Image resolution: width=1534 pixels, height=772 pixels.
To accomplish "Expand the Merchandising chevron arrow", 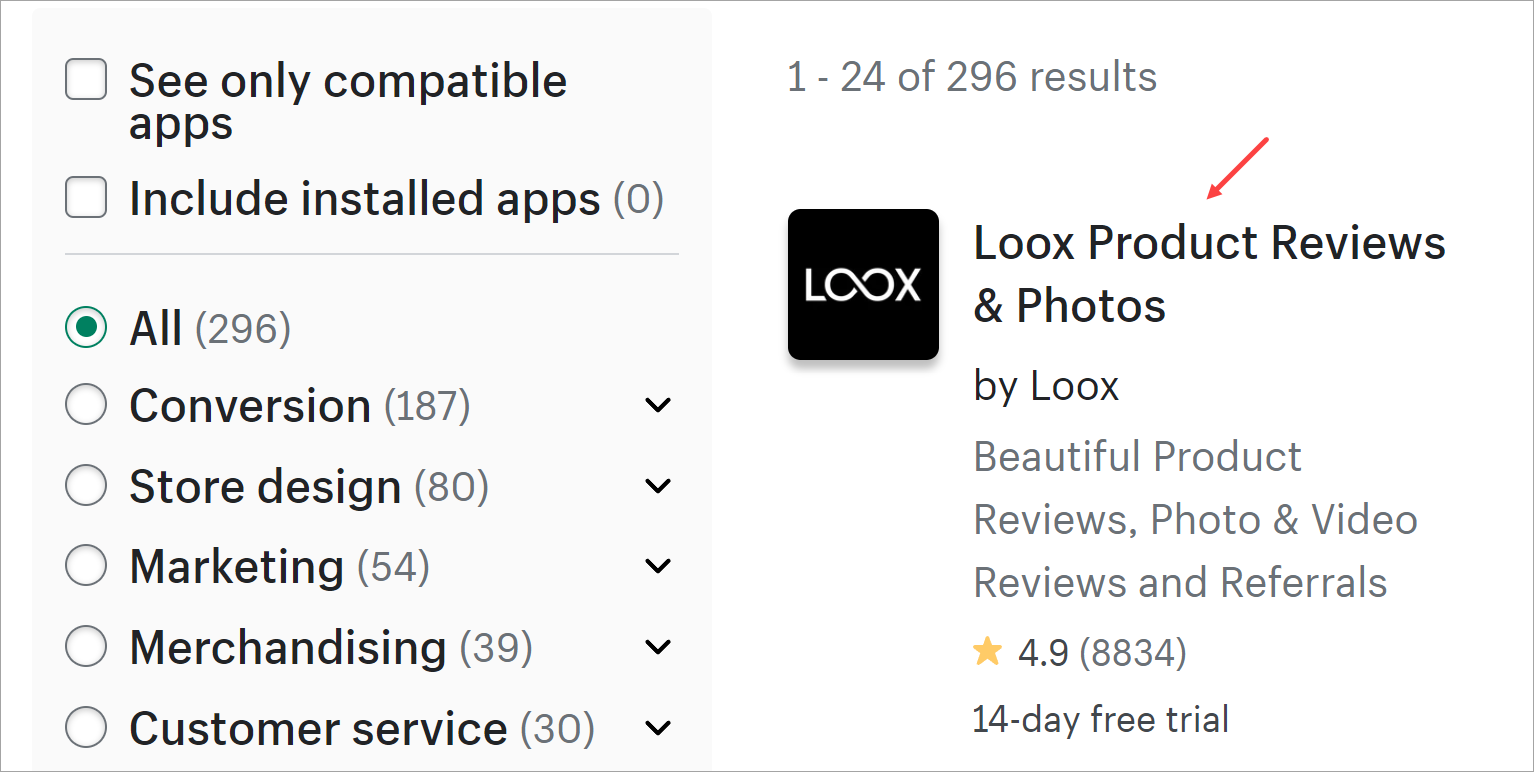I will click(658, 647).
